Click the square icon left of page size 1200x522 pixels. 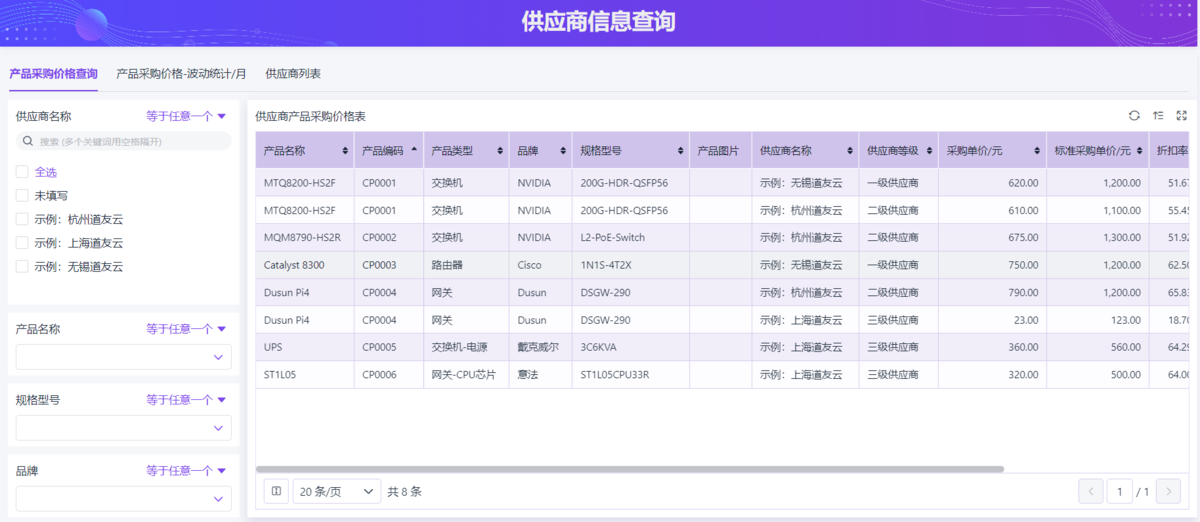coord(277,491)
